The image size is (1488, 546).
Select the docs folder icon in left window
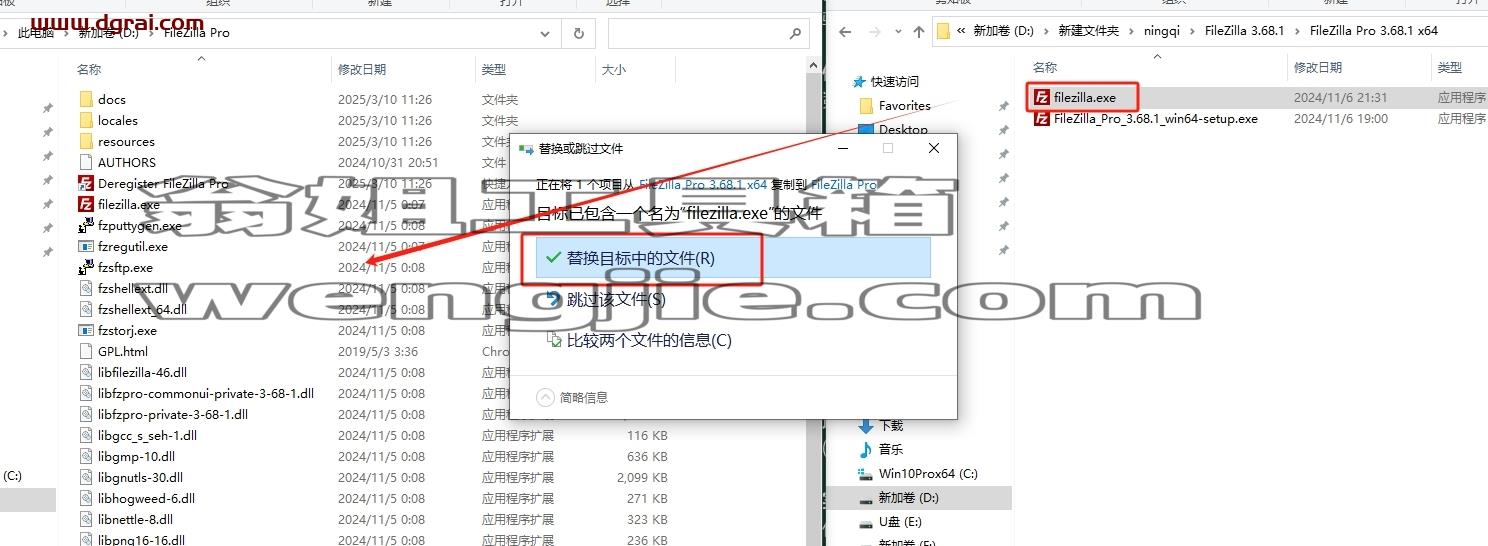click(86, 99)
